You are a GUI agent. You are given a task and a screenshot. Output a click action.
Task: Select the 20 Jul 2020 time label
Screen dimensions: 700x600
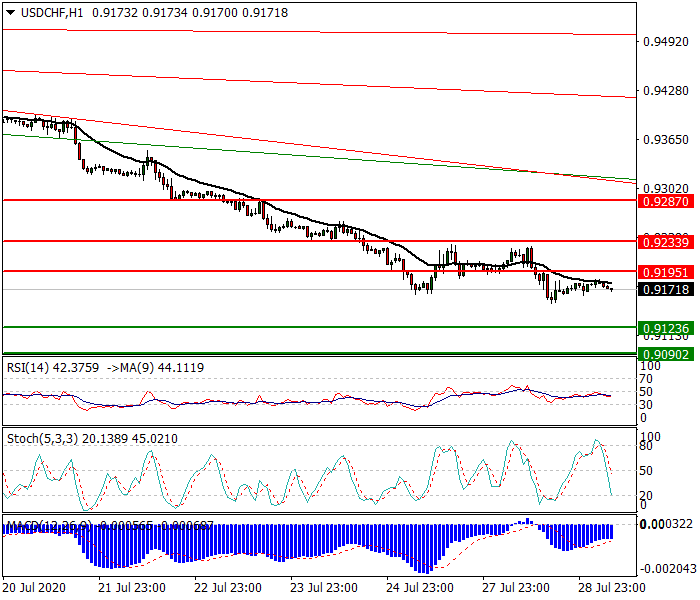click(34, 588)
